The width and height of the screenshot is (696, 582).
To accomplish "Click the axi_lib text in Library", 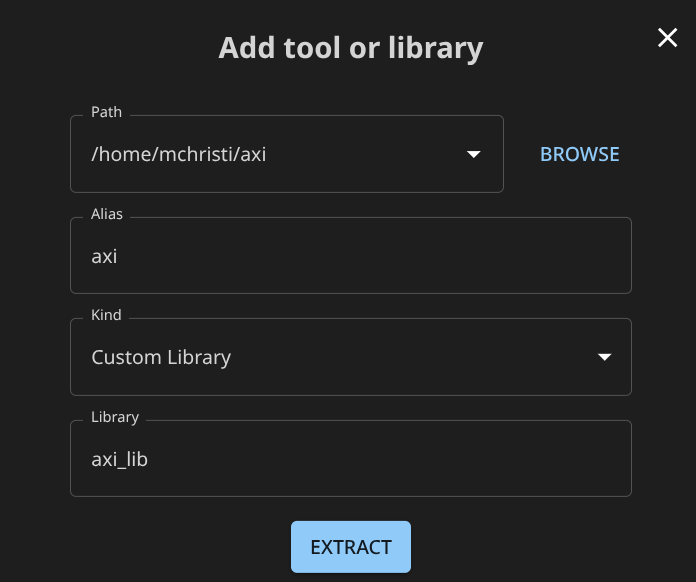I will [120, 459].
